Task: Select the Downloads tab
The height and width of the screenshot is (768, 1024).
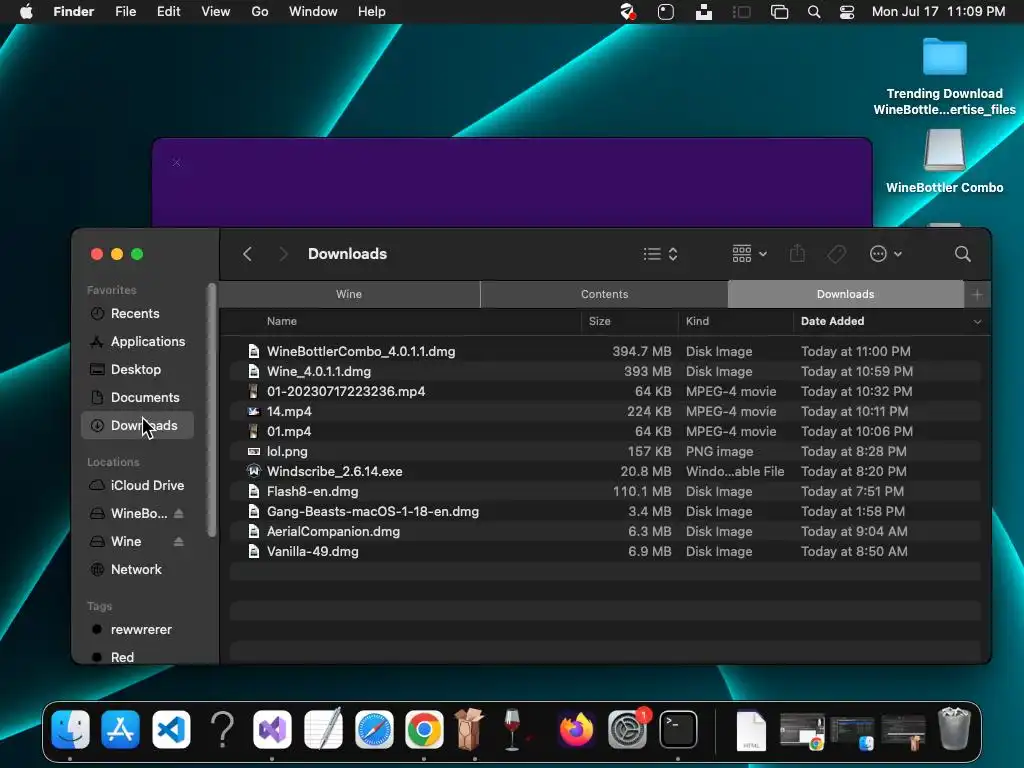Action: coord(846,295)
